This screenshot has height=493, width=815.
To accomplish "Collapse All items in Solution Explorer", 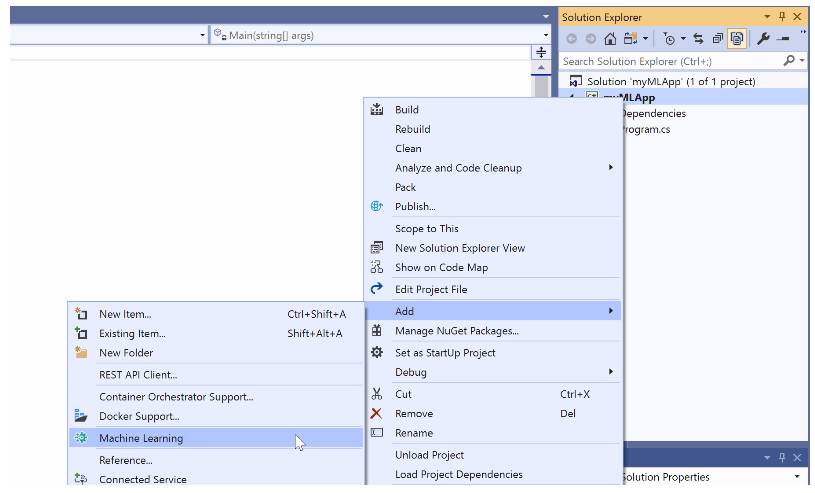I will pos(718,38).
